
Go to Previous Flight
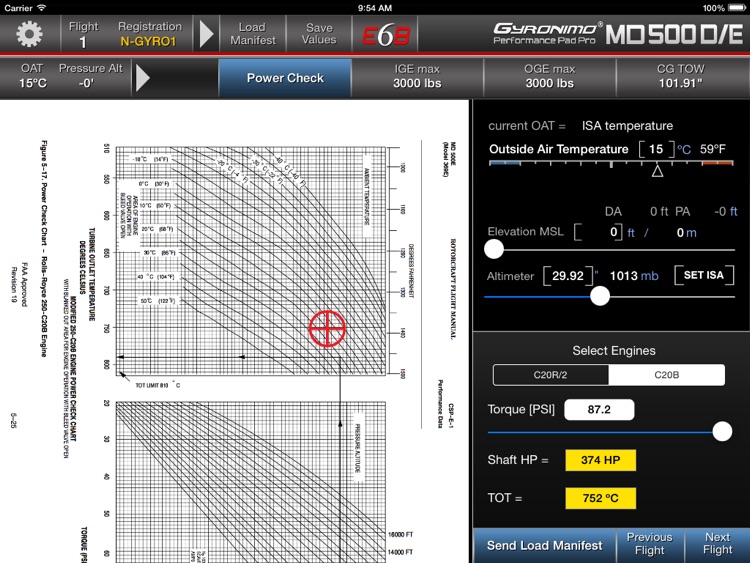click(x=650, y=544)
